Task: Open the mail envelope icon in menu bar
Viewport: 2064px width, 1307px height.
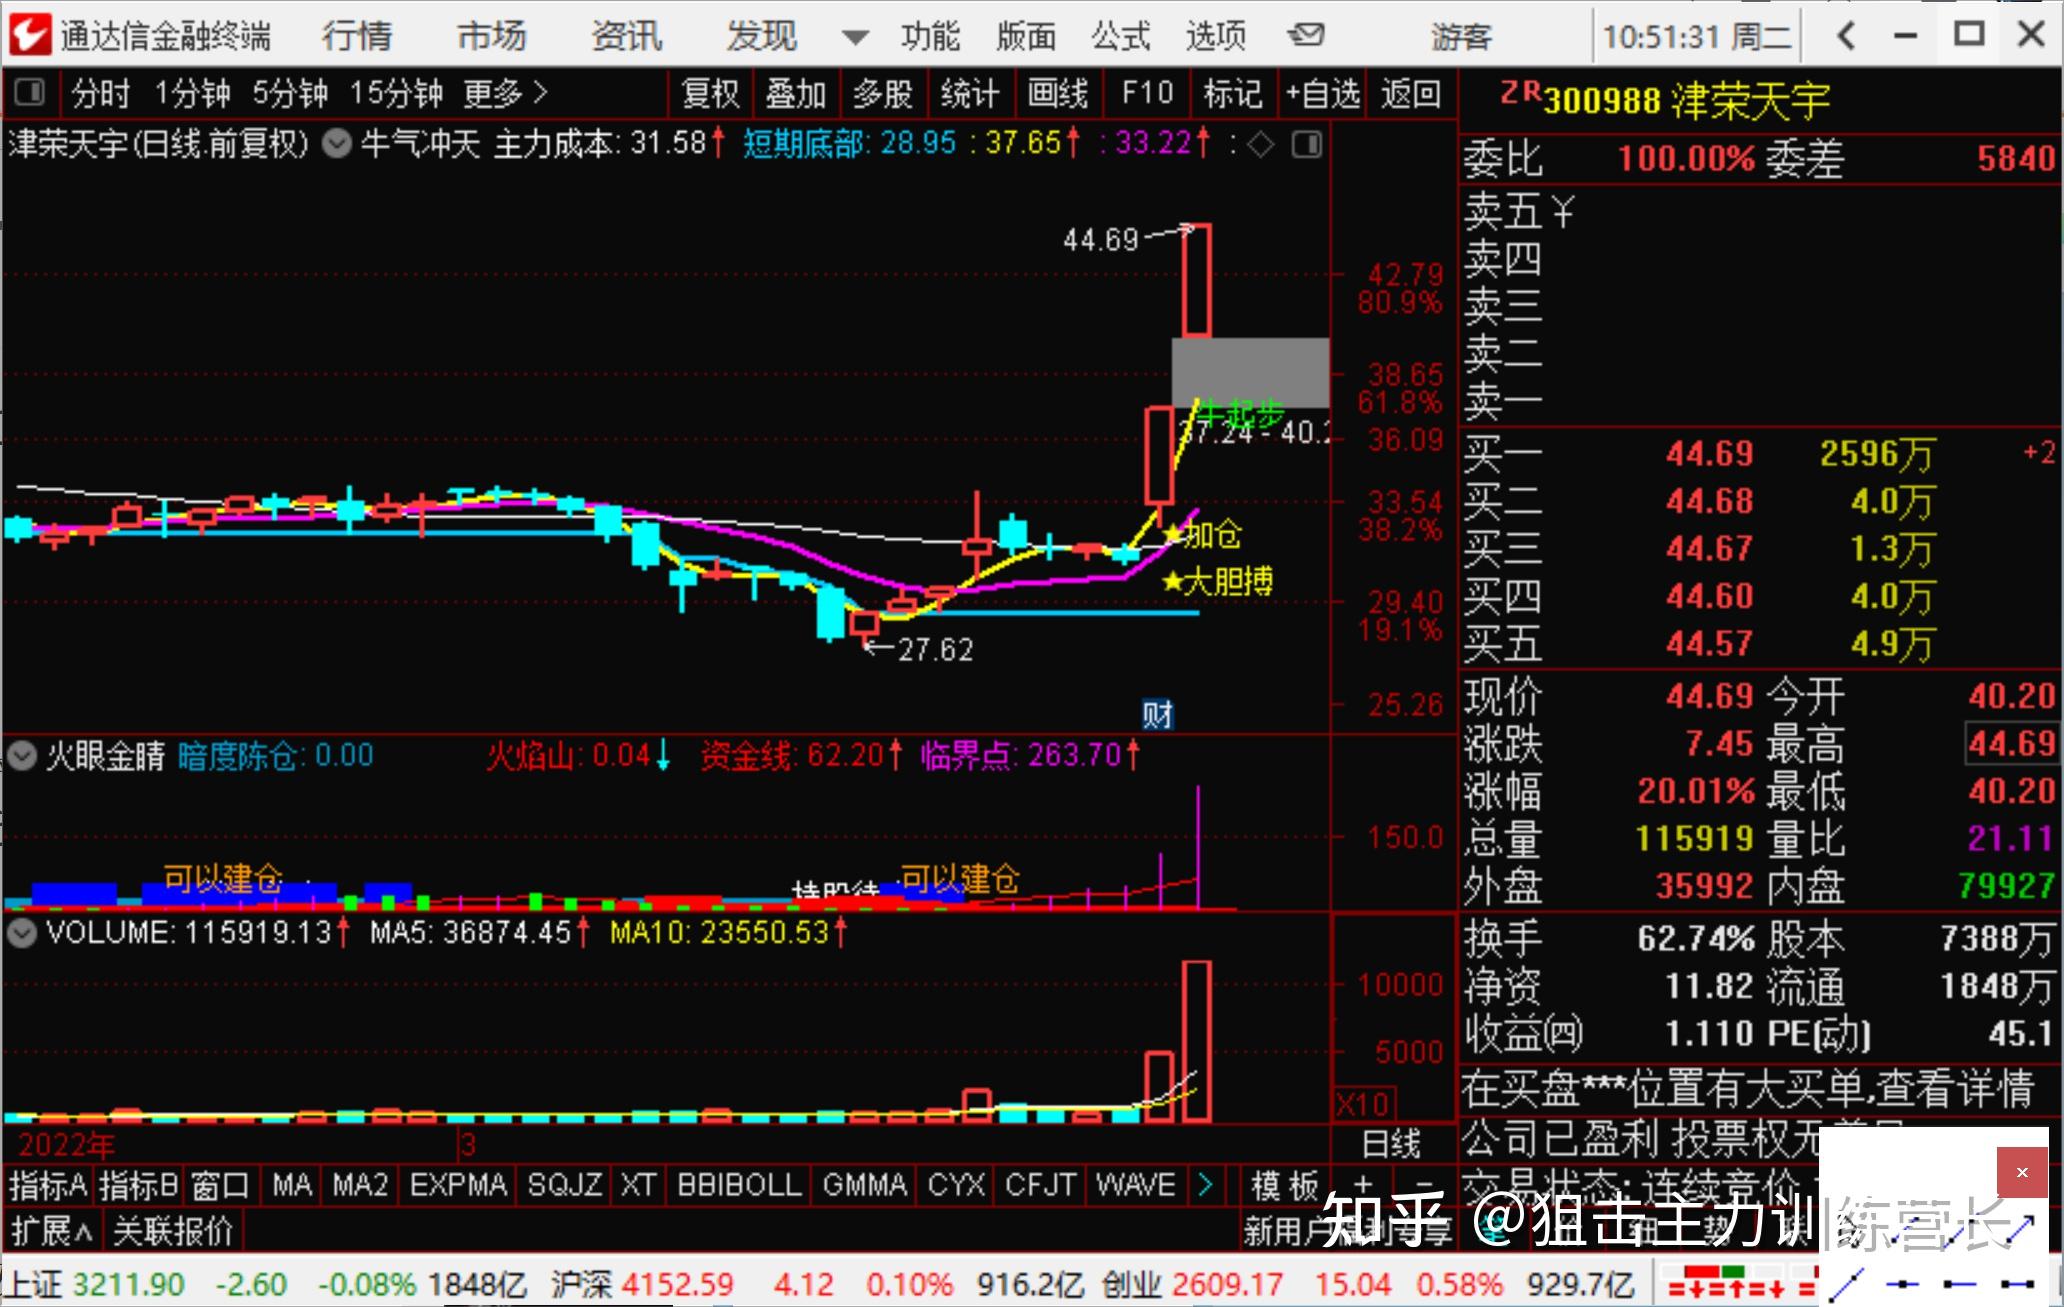Action: (x=1305, y=36)
